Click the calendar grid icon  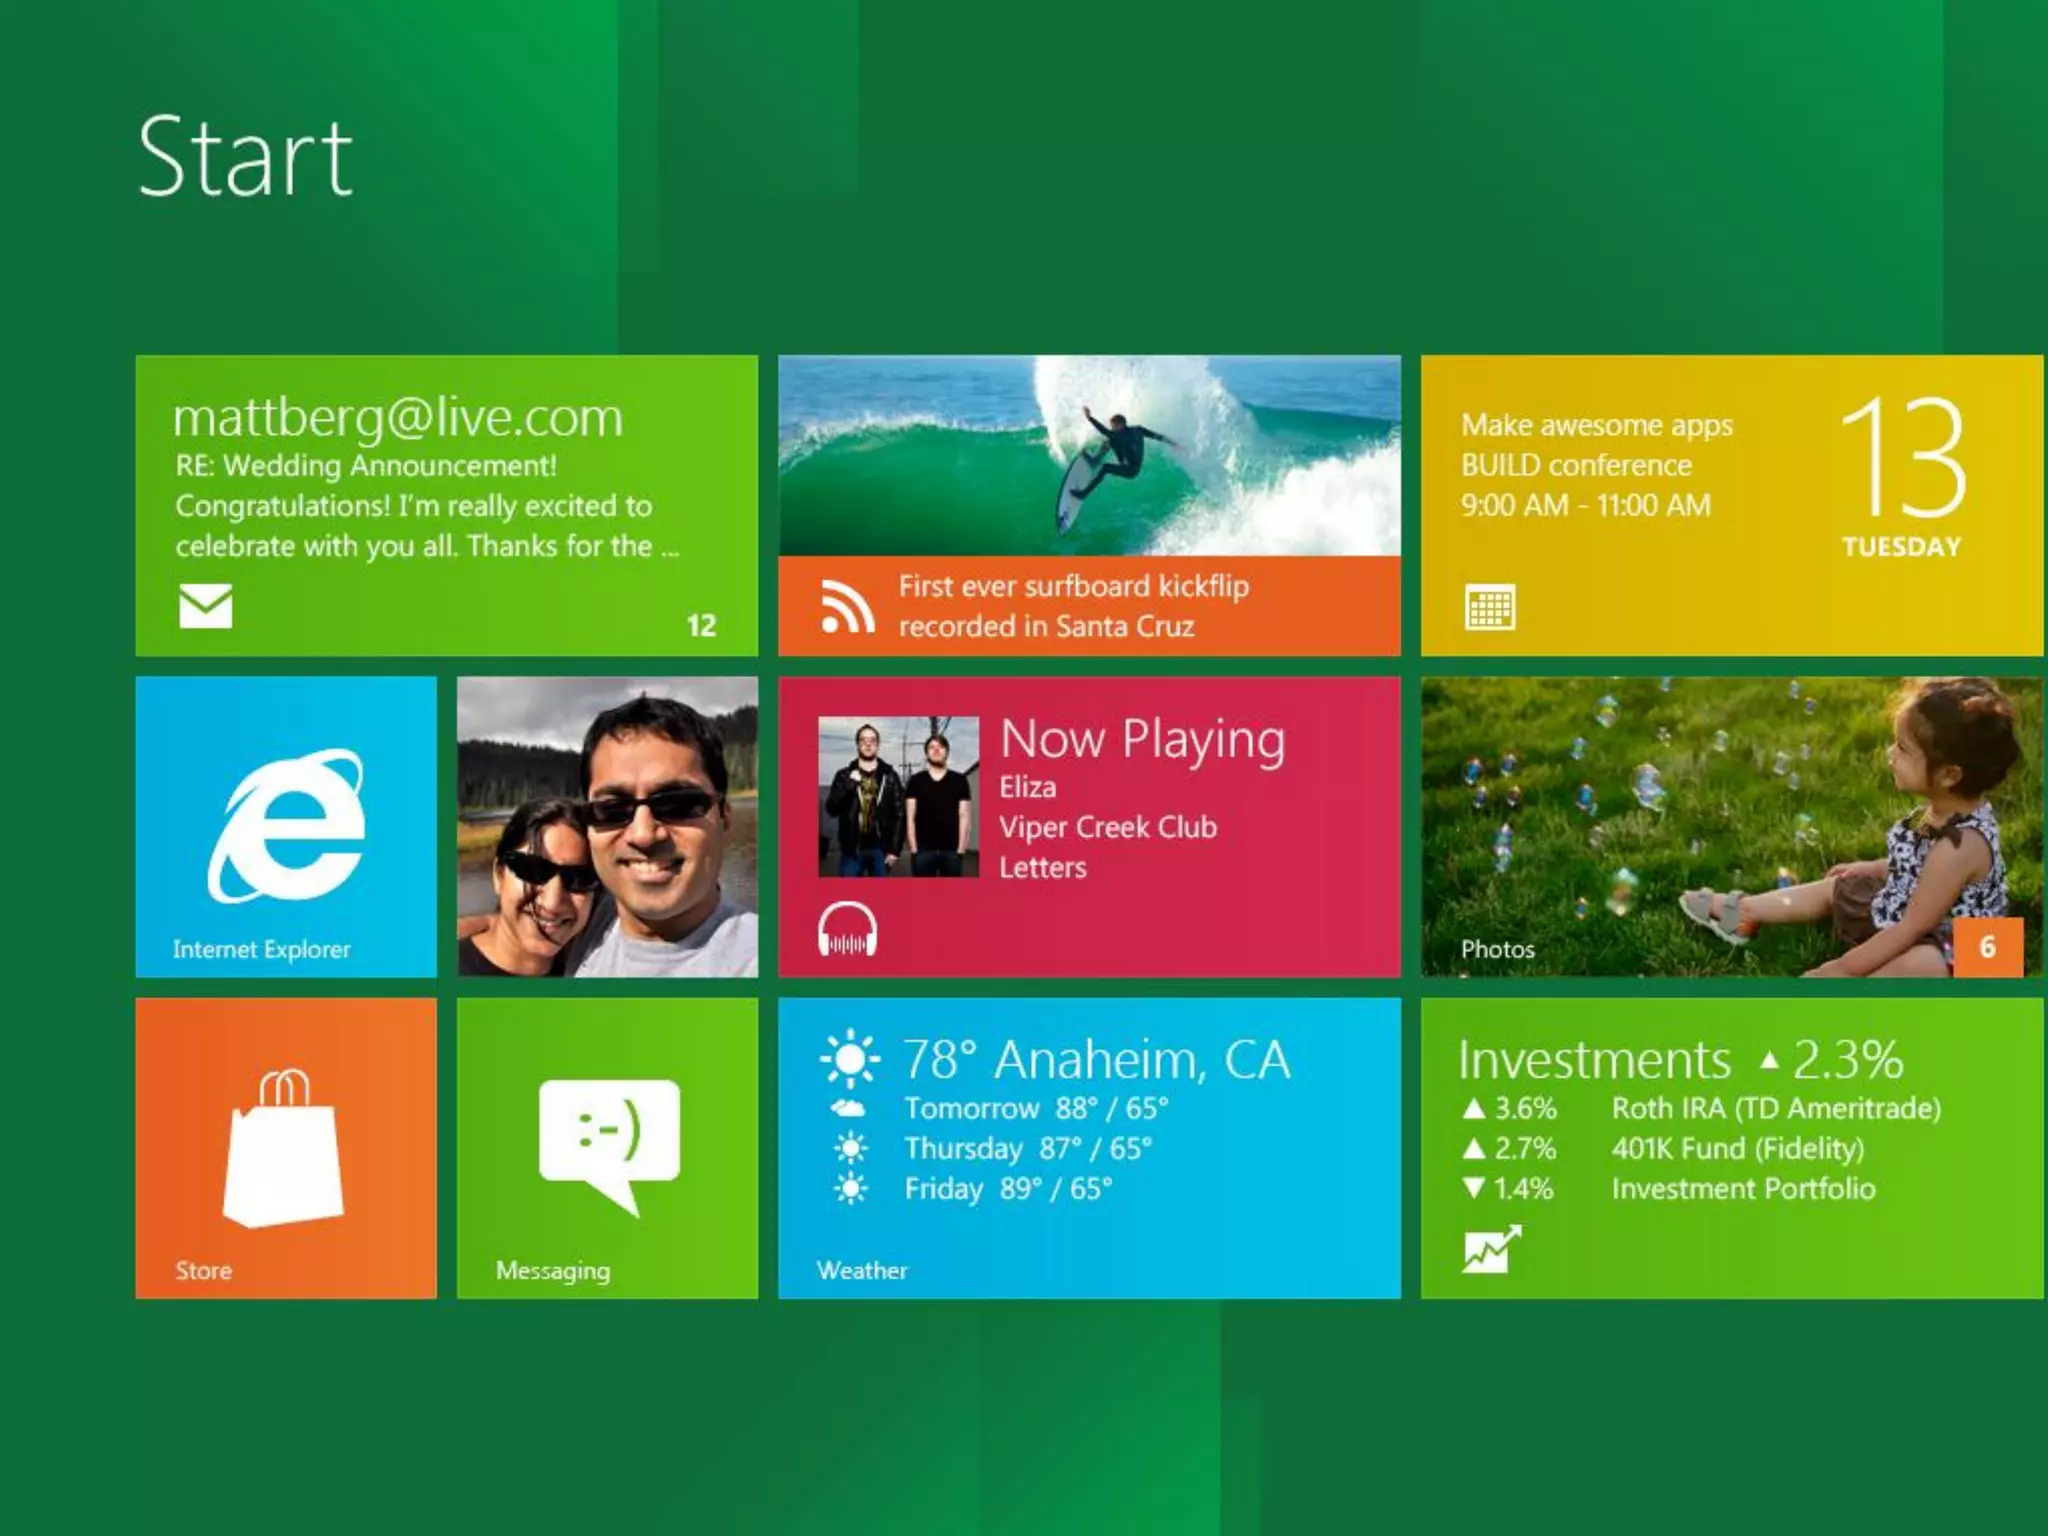(x=1490, y=607)
